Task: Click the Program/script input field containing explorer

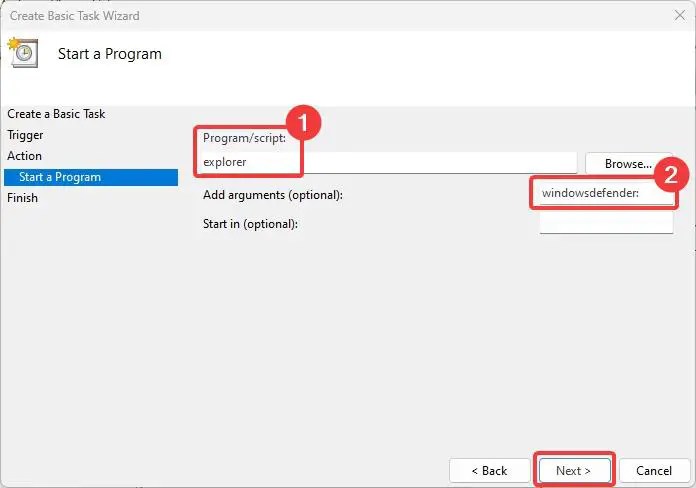Action: tap(388, 163)
